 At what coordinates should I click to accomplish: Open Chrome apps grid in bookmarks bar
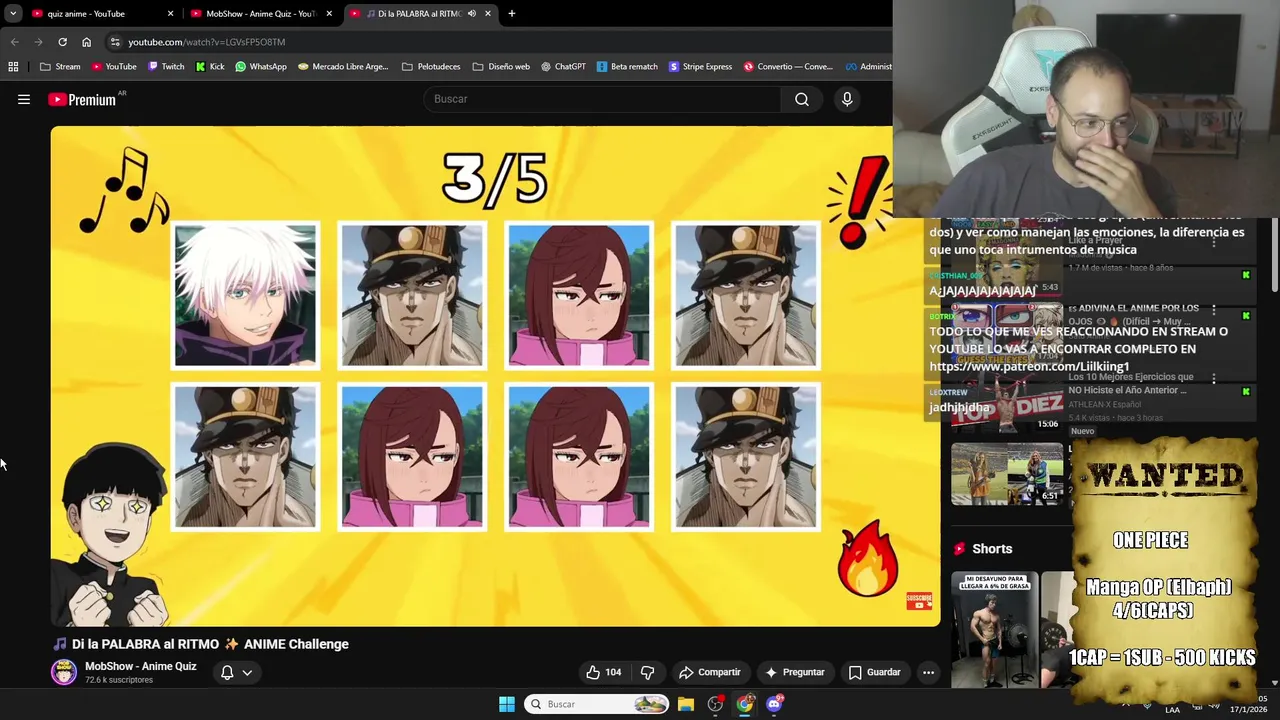(13, 67)
